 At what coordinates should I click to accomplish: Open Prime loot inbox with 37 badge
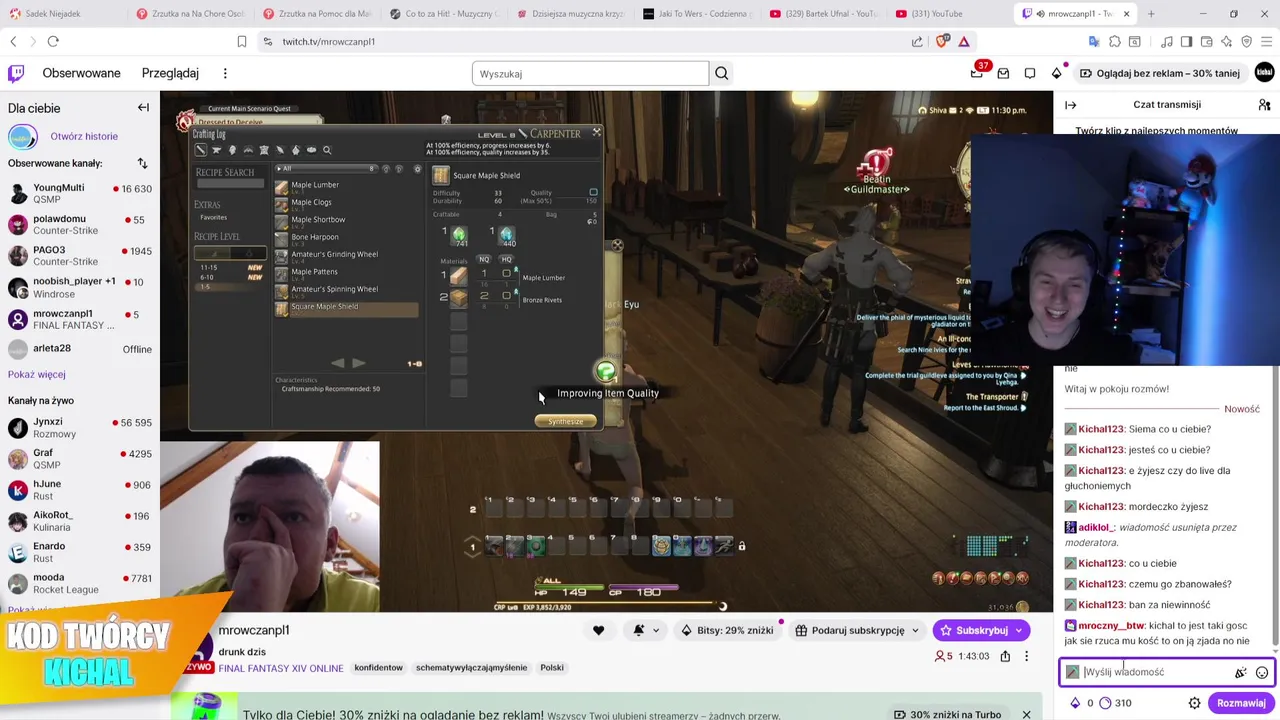(x=977, y=73)
